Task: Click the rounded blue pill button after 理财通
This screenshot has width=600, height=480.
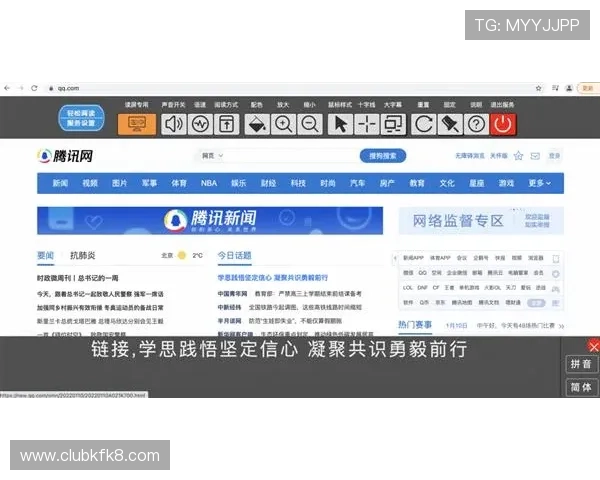Action: pos(536,303)
